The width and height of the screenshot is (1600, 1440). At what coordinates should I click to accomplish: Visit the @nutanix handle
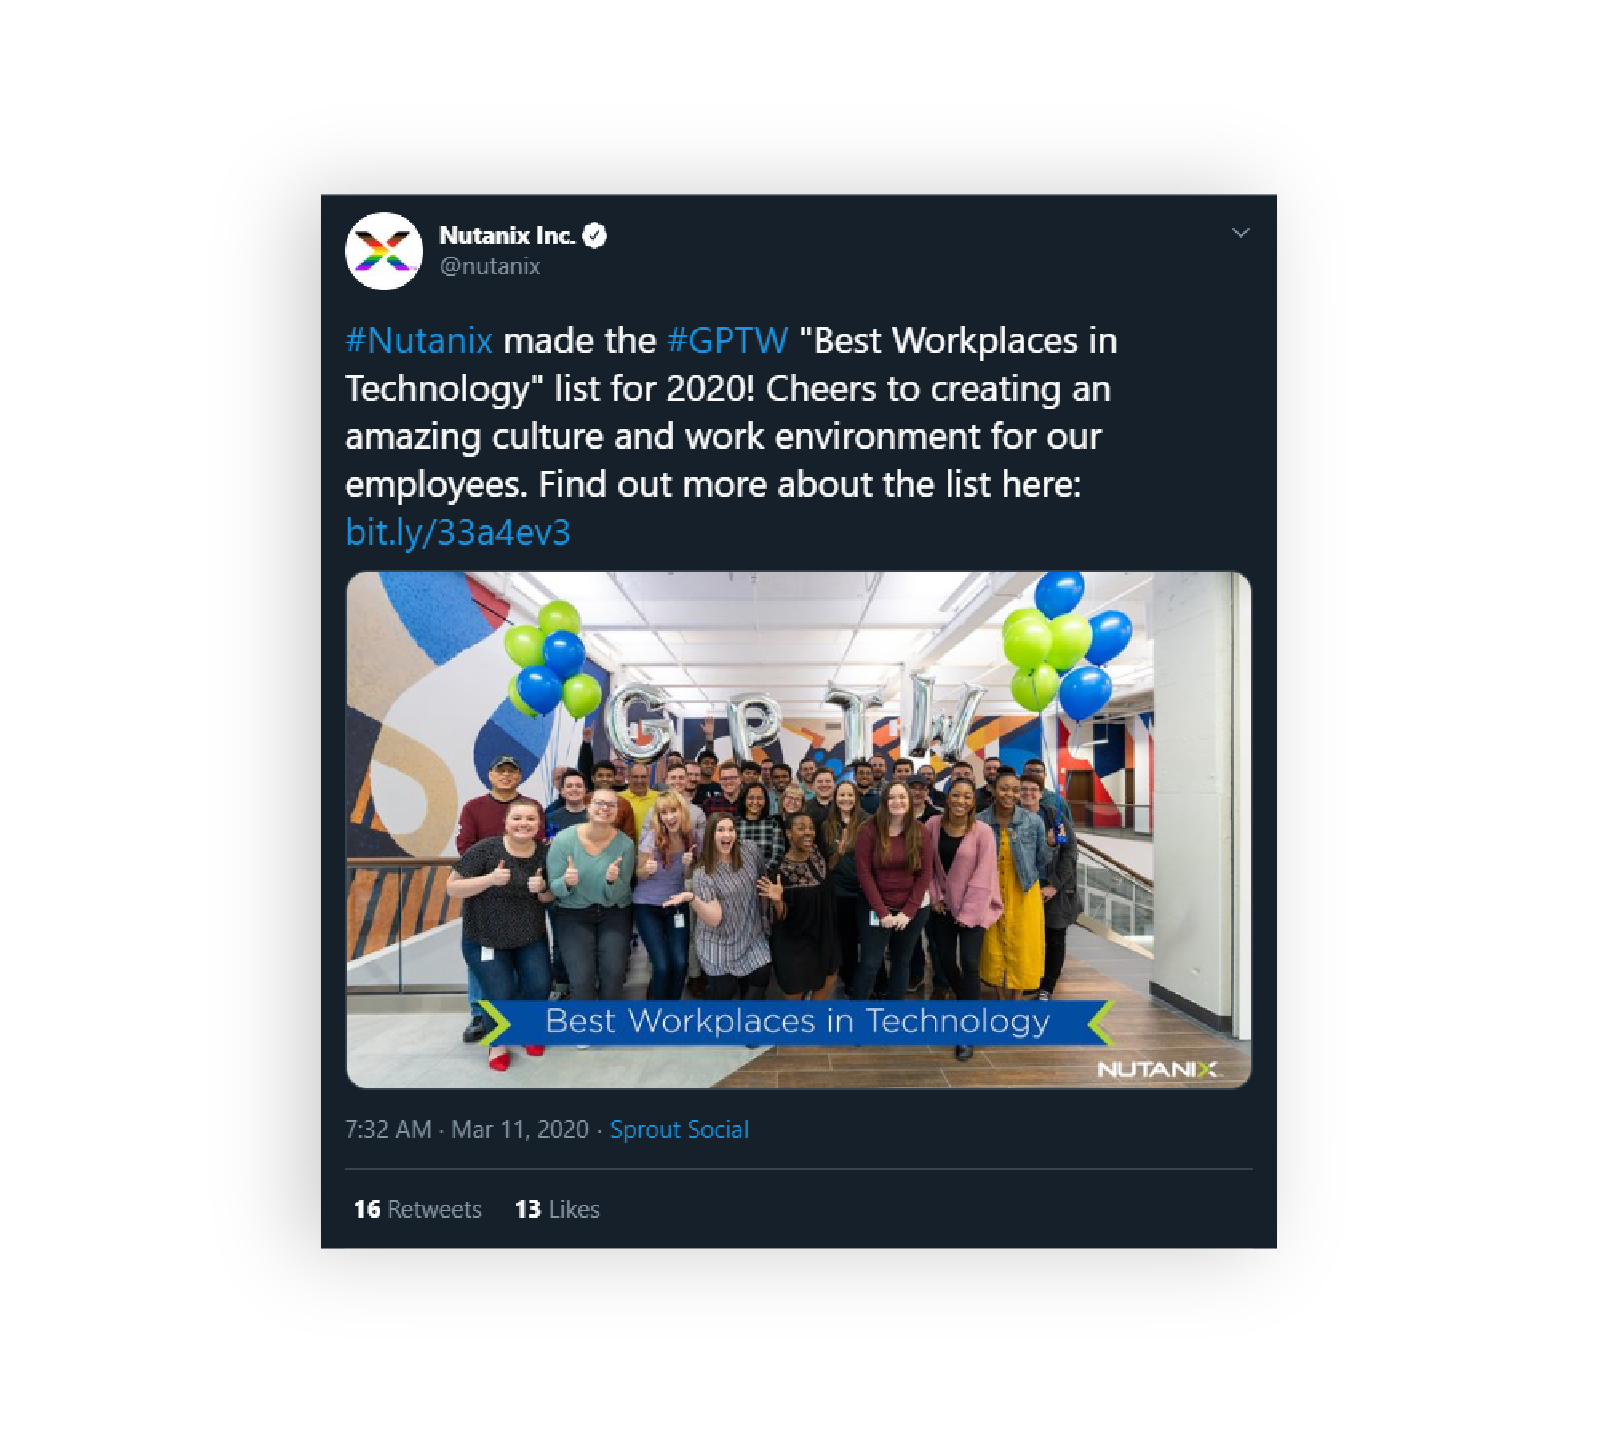point(490,267)
